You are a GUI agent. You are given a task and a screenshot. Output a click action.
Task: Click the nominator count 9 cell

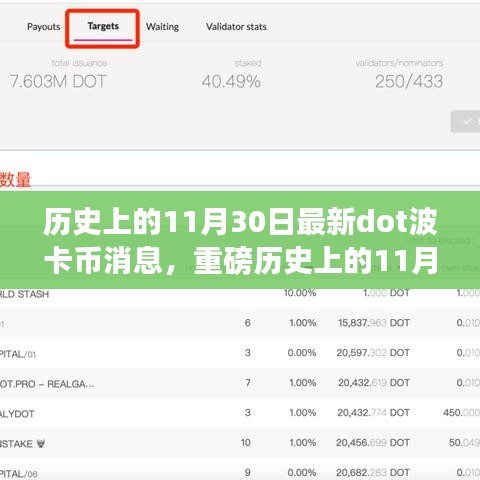(247, 473)
